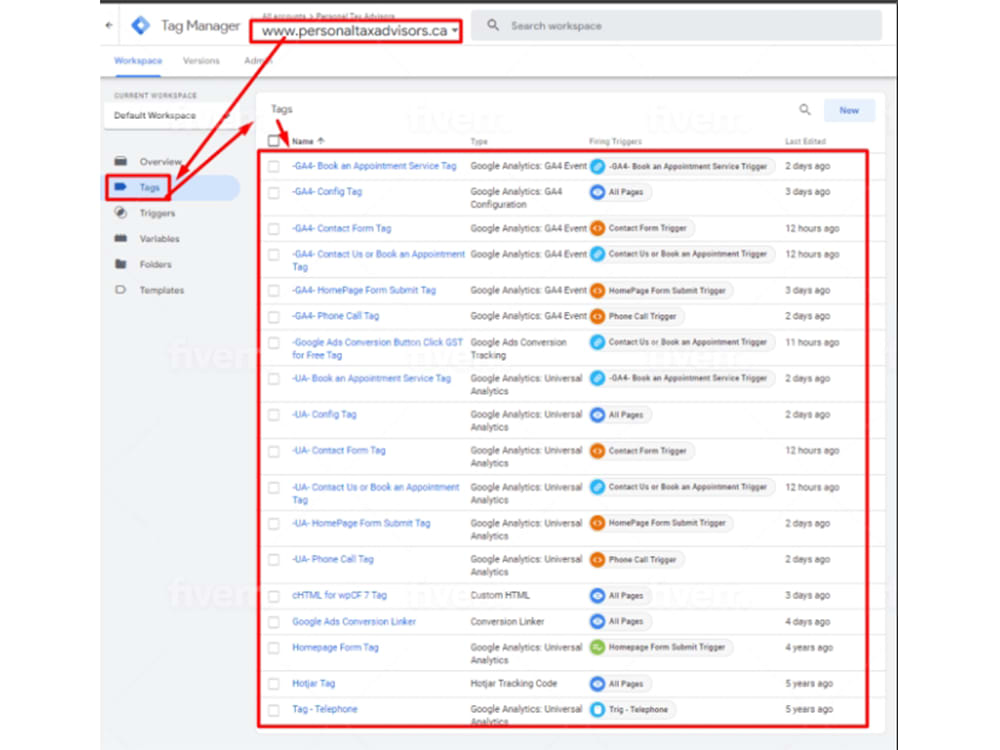The image size is (1000, 750).
Task: Click the back arrow beside Tag Manager
Action: [x=109, y=26]
